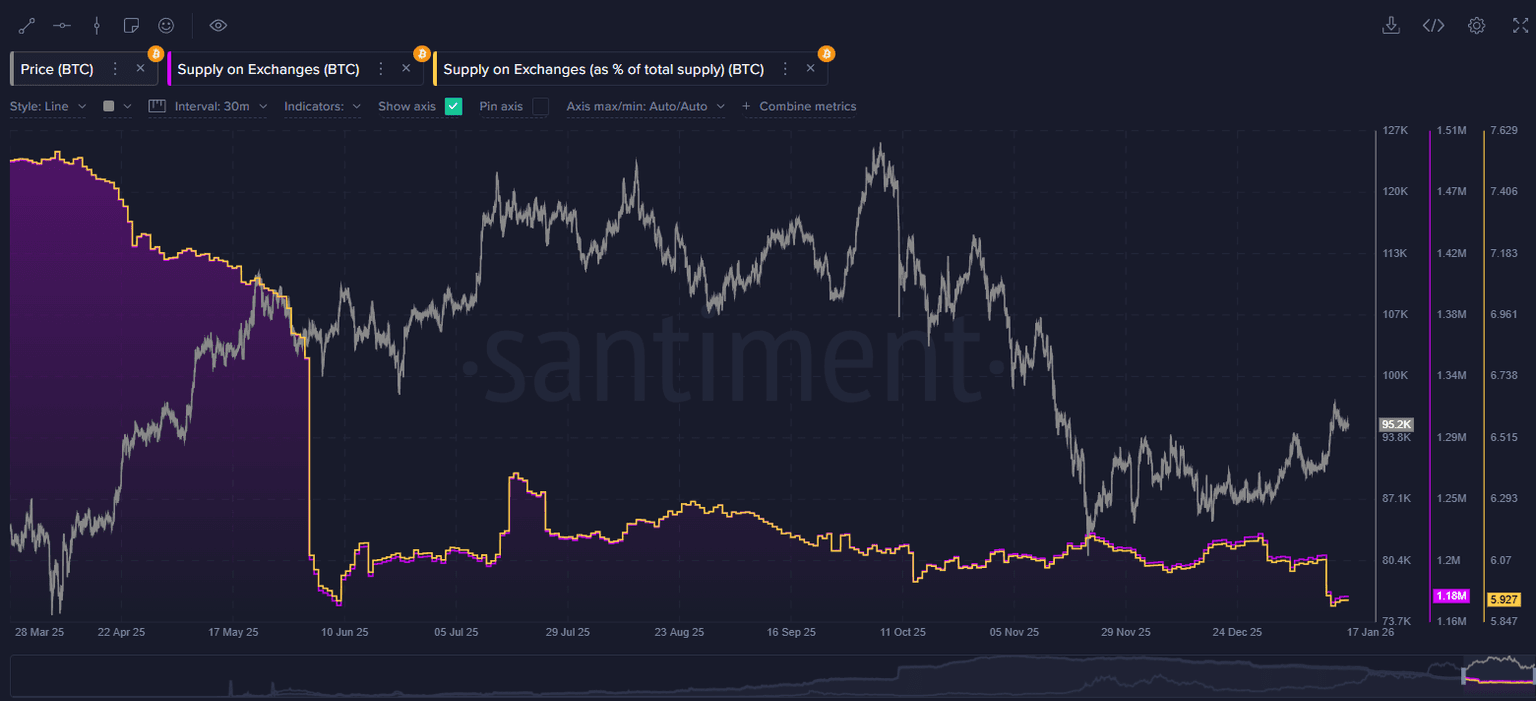Enable the Pin axis checkbox
Screen dimensions: 1536x701
tap(540, 106)
